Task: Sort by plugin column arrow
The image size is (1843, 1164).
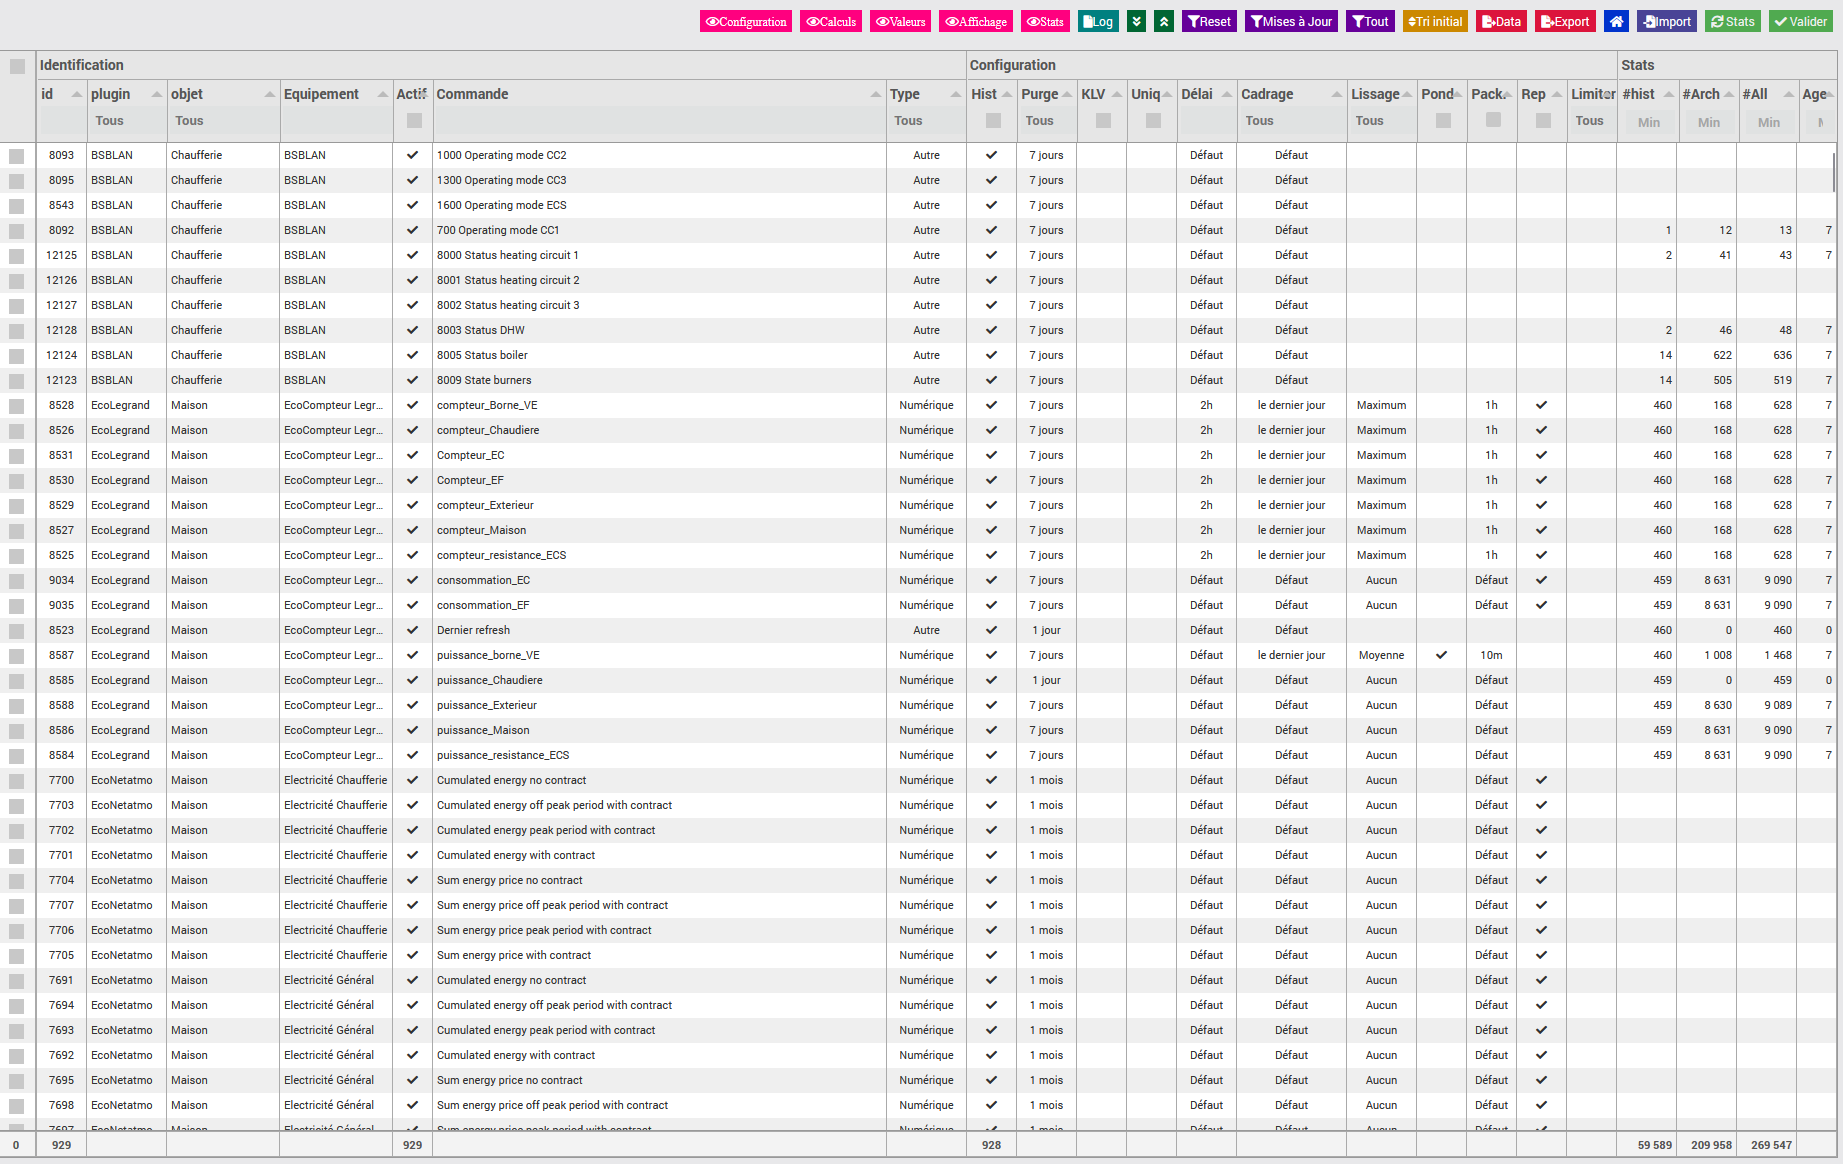Action: pos(157,94)
